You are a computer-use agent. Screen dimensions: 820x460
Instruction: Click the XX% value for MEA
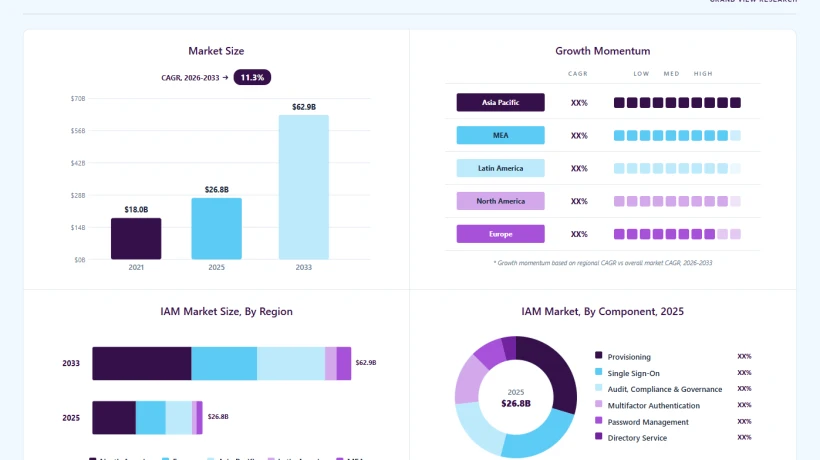tap(579, 136)
